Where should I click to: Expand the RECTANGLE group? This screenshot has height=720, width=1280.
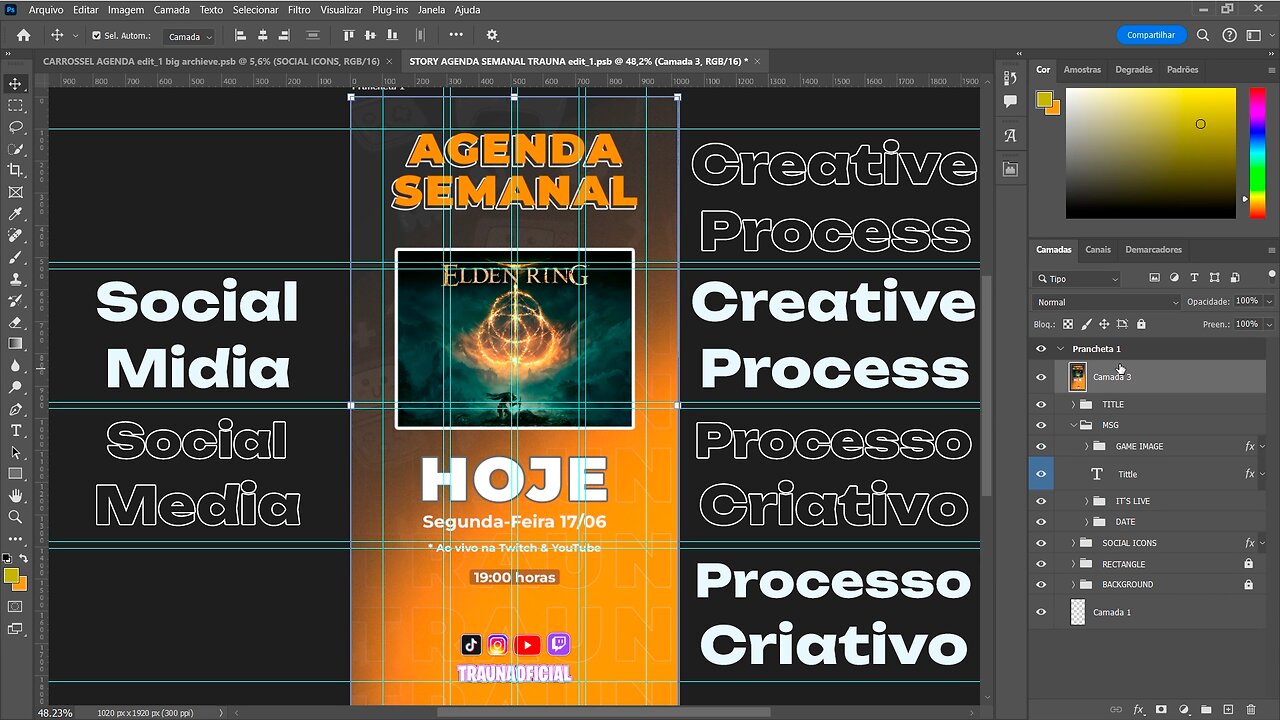point(1074,564)
